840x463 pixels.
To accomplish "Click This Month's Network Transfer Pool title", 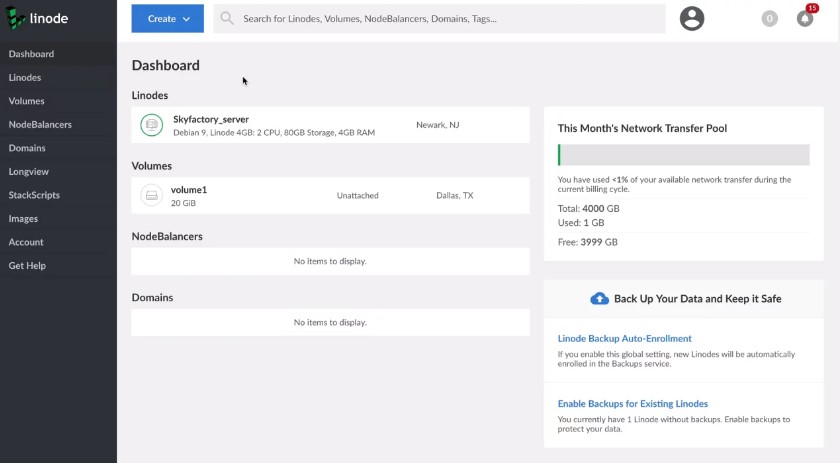I will pos(642,128).
